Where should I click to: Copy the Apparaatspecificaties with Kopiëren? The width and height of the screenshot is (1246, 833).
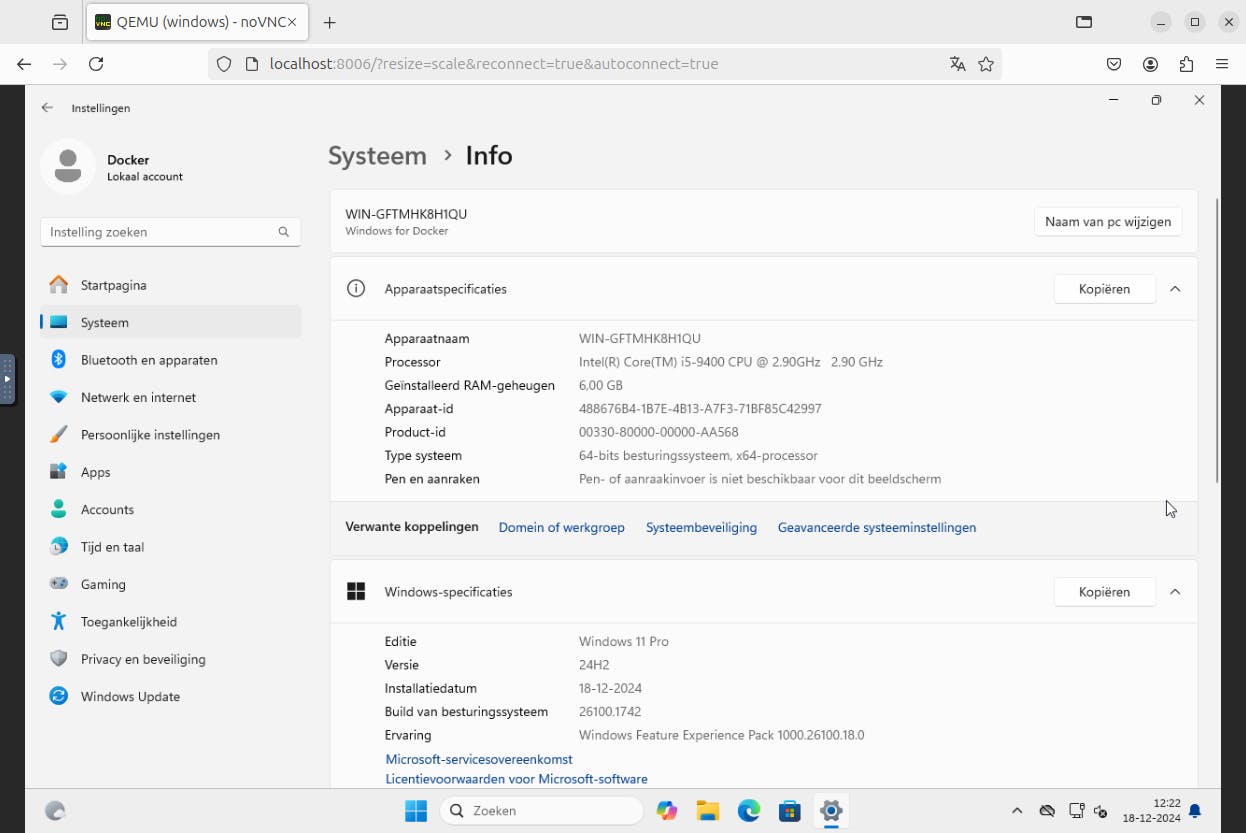[1104, 289]
